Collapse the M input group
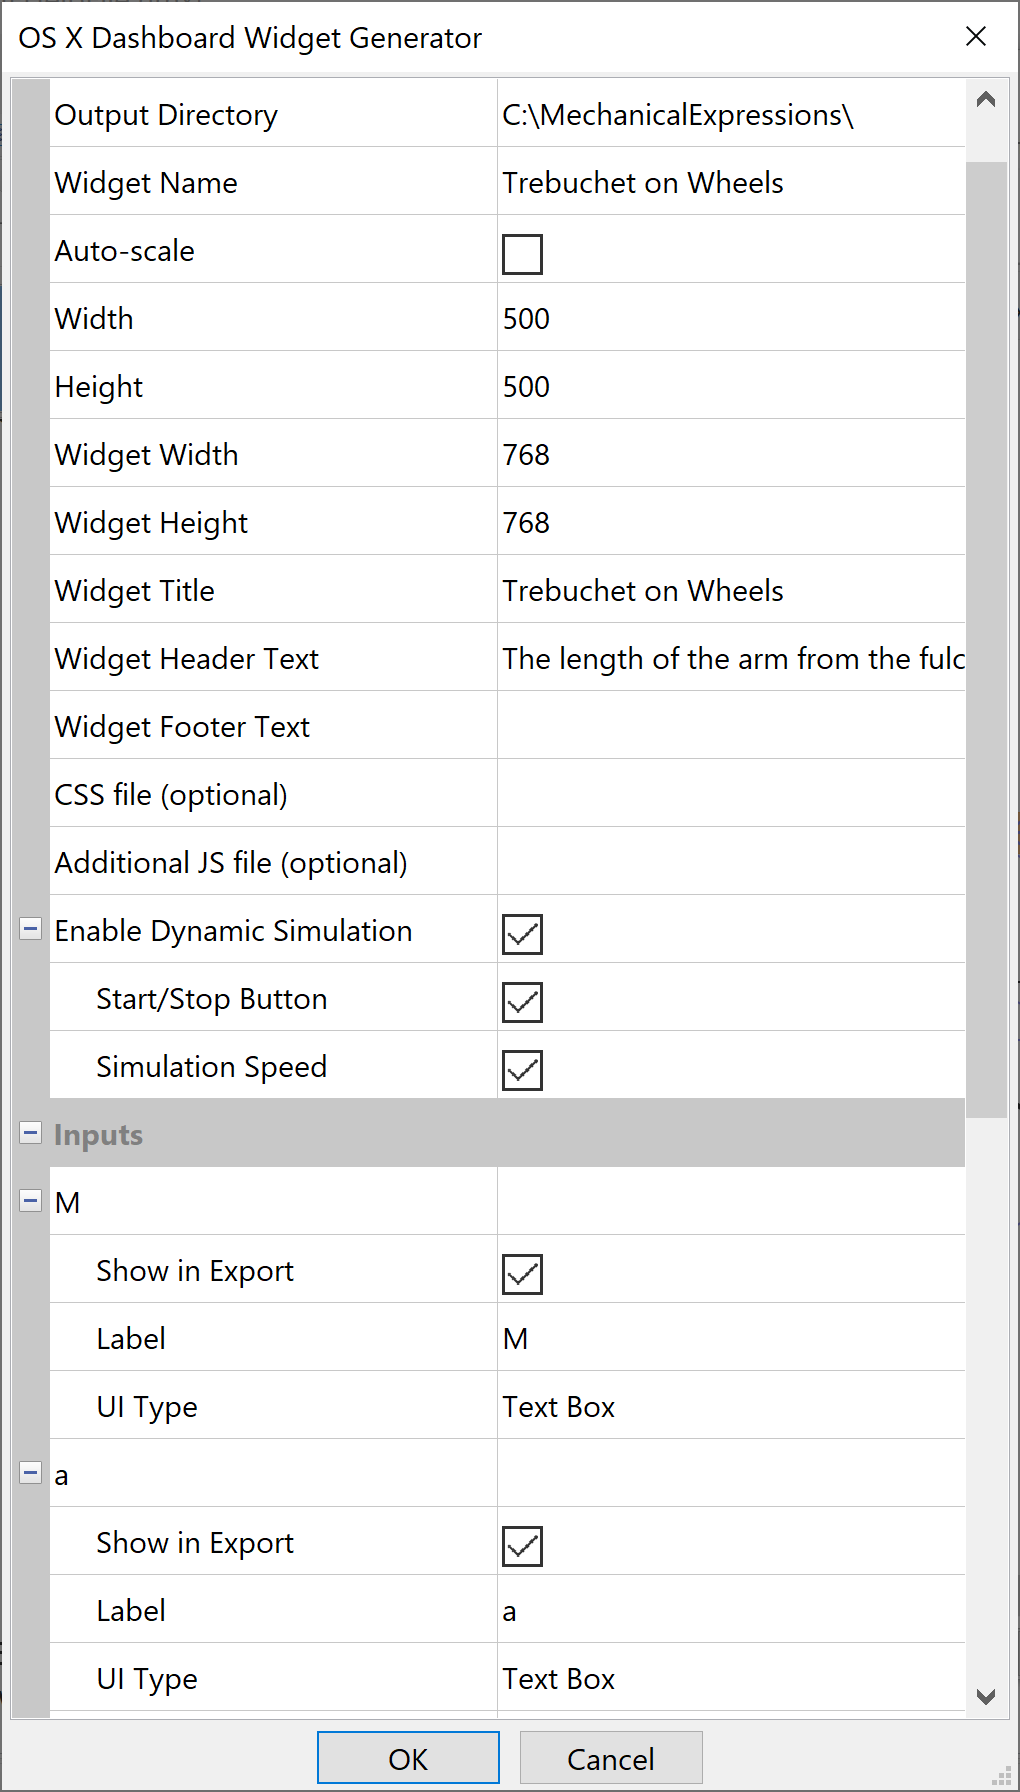 coord(31,1201)
